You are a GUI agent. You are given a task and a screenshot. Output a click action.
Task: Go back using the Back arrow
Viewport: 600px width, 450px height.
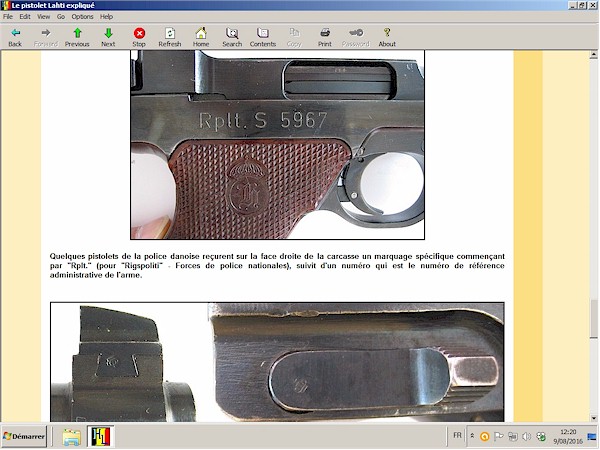click(x=15, y=38)
